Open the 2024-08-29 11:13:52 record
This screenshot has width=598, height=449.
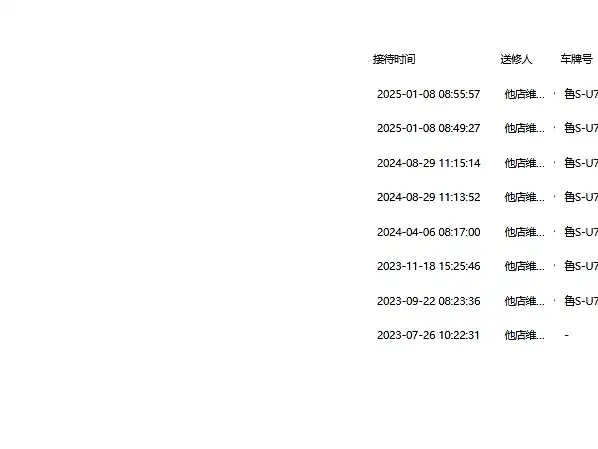coord(428,197)
